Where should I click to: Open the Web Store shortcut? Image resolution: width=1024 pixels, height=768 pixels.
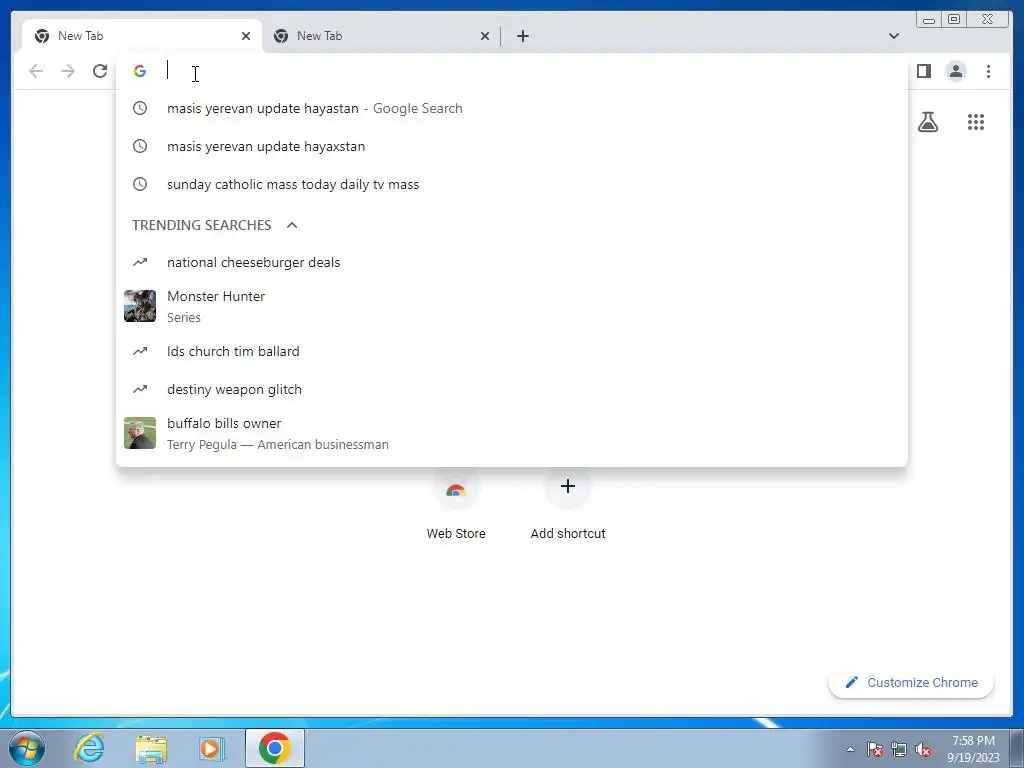point(456,505)
